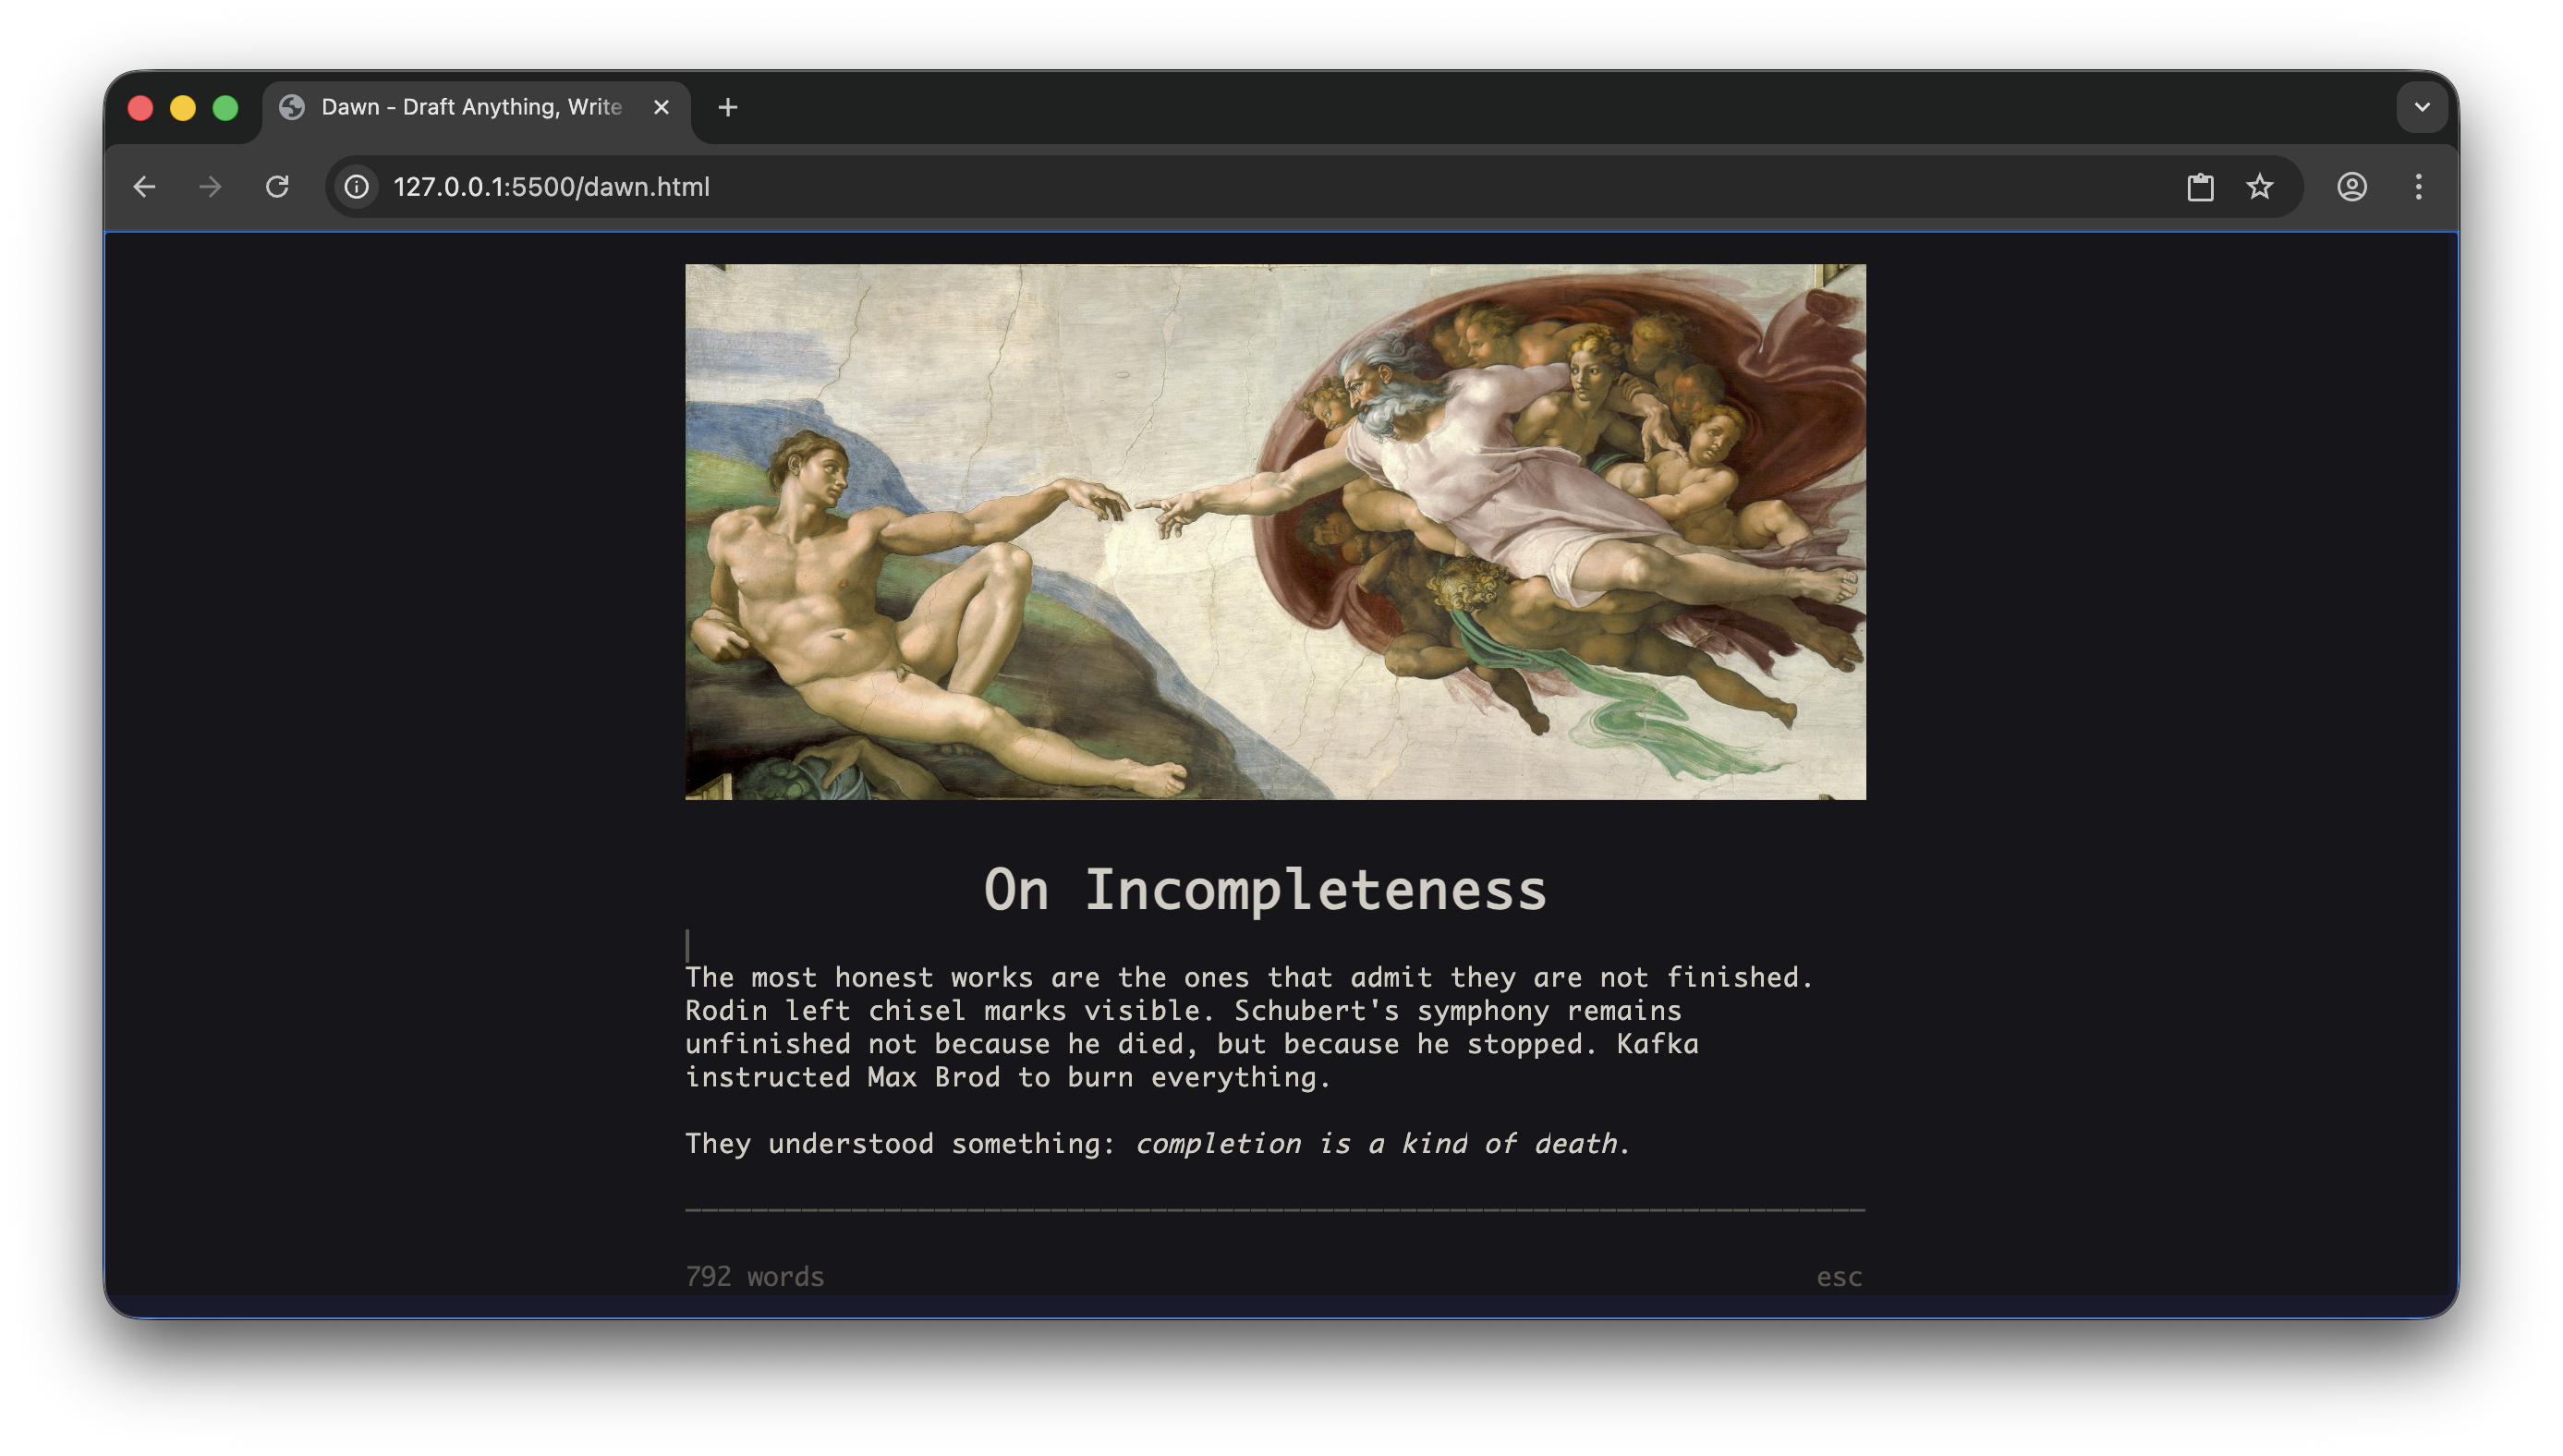
Task: Open site information icon in address bar
Action: 357,187
